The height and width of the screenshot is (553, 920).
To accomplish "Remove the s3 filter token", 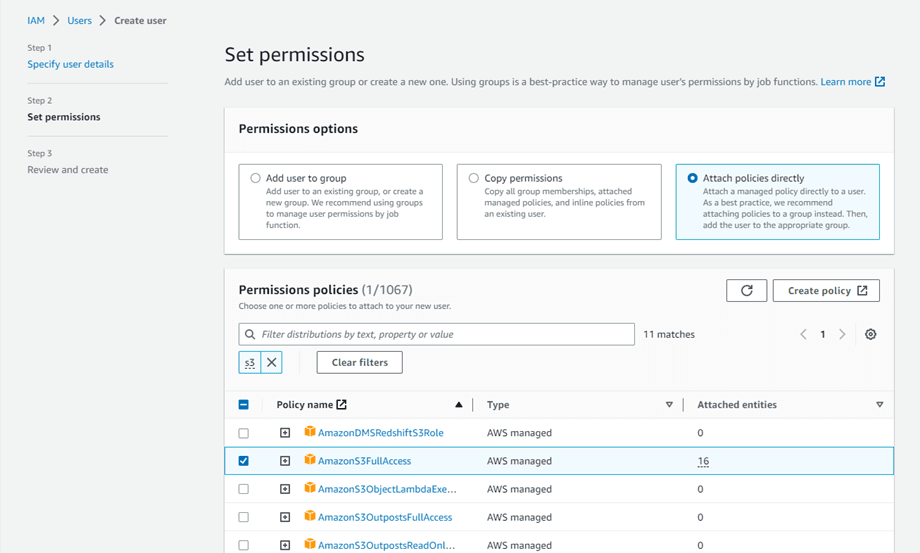I will [271, 362].
